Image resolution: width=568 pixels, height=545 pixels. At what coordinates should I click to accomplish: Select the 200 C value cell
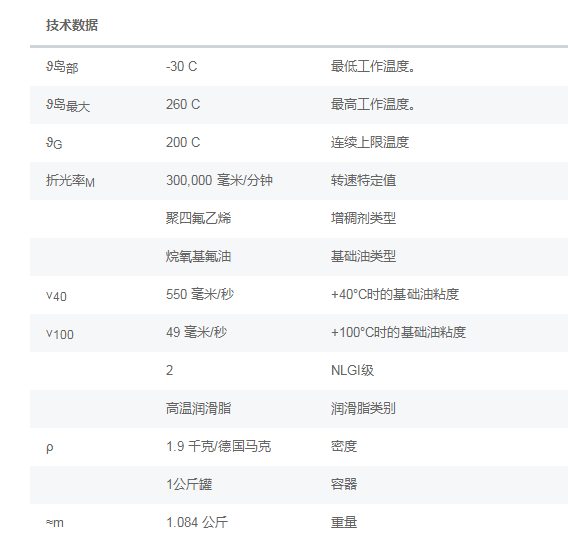click(183, 143)
